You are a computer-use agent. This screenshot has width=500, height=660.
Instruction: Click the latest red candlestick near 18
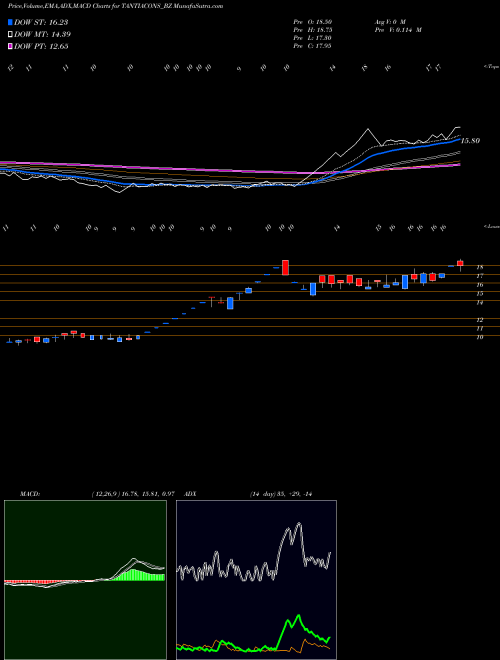click(460, 263)
